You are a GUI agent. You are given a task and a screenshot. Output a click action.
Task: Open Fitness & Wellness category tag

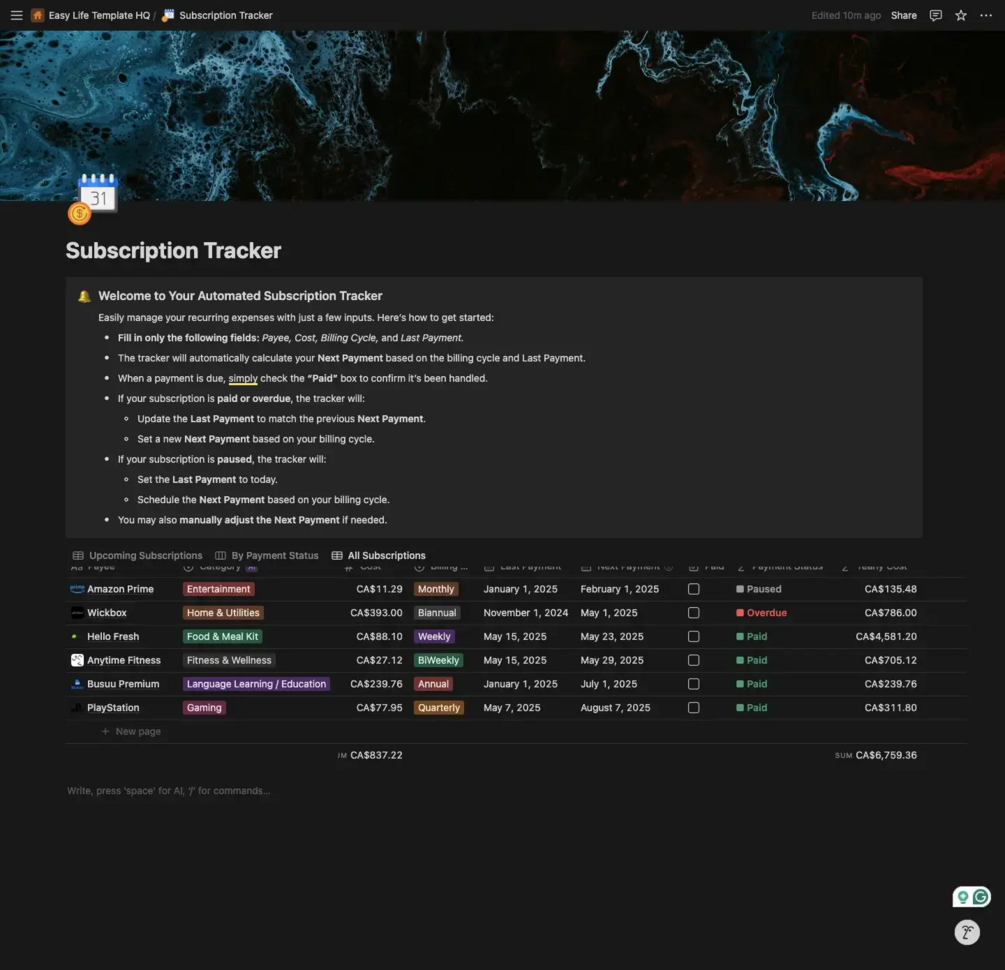pos(229,660)
